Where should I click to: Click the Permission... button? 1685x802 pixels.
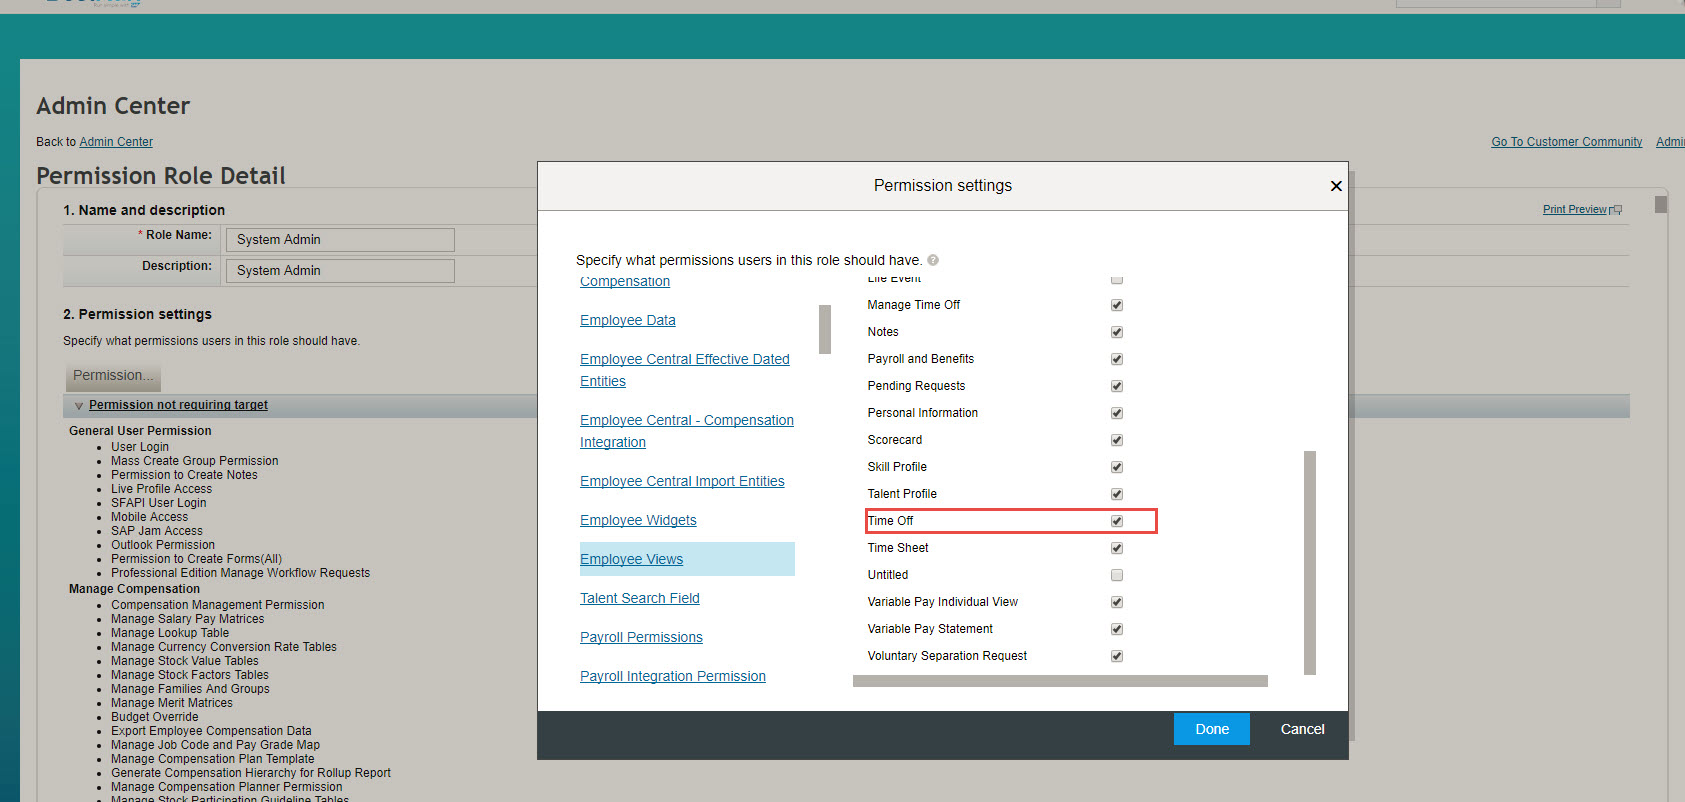pos(114,376)
